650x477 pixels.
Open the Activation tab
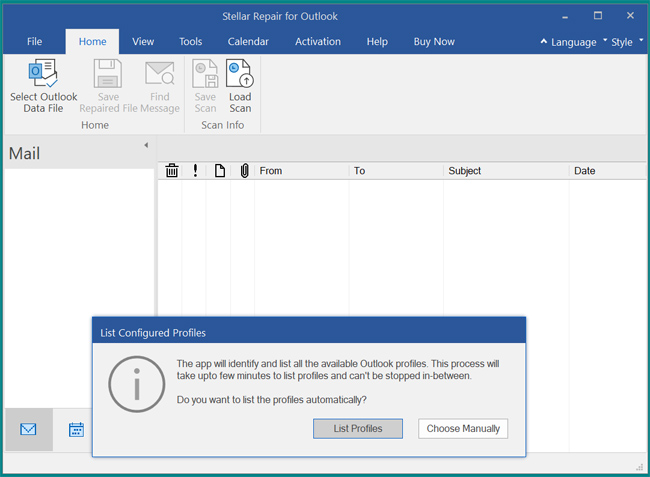(x=318, y=41)
